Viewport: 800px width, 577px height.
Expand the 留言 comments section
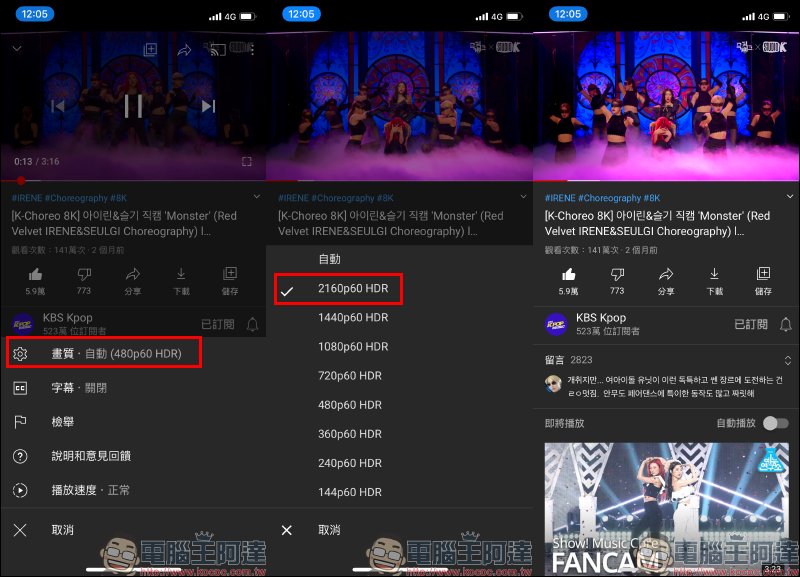pyautogui.click(x=788, y=360)
